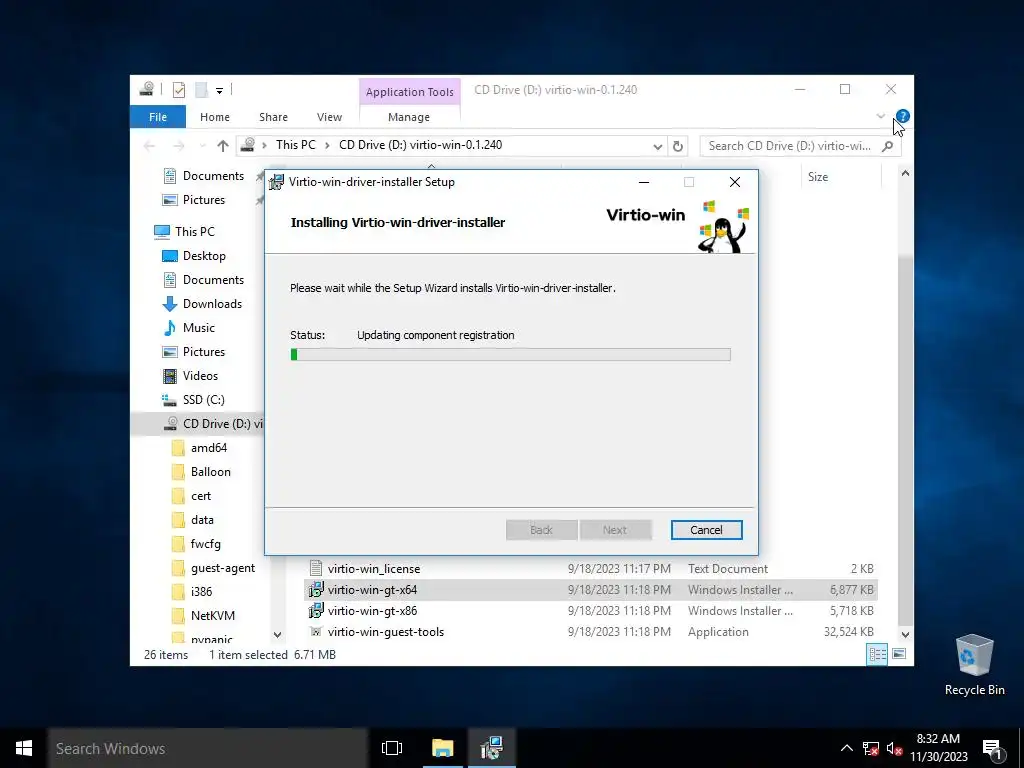This screenshot has height=768, width=1024.
Task: Click the Search Windows taskbar box
Action: pyautogui.click(x=208, y=748)
